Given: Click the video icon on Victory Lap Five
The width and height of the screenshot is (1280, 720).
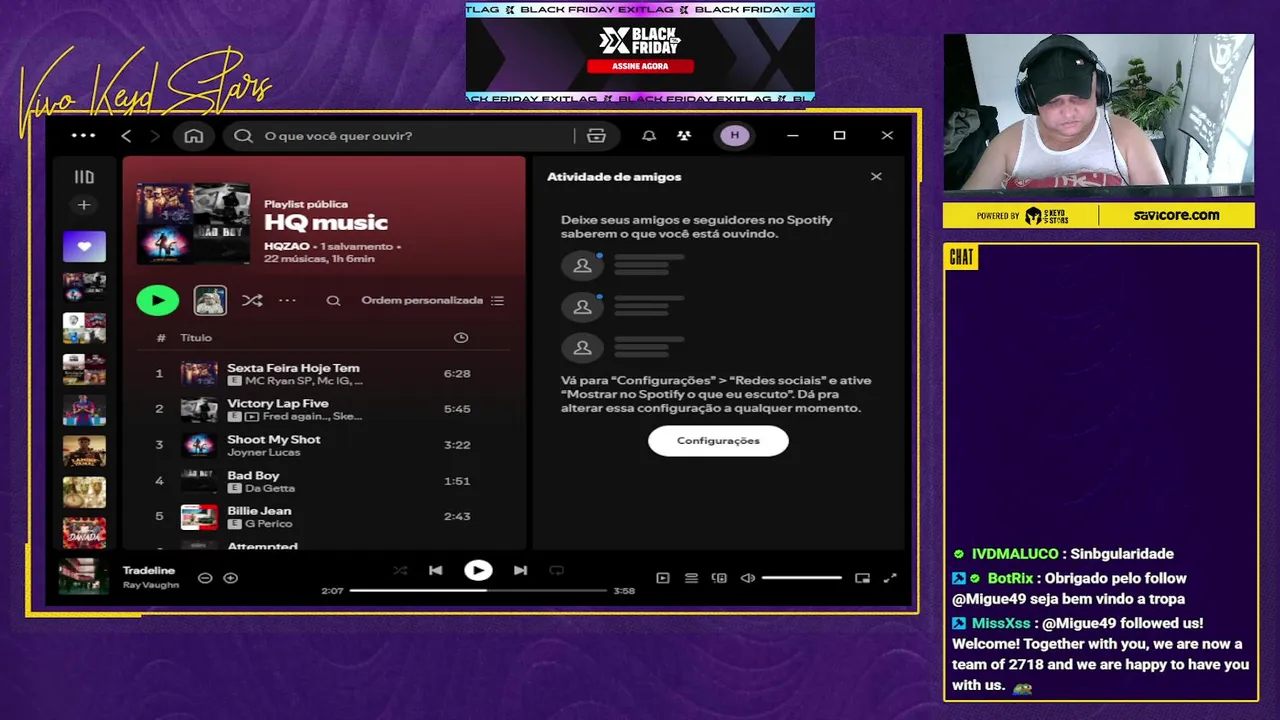Looking at the screenshot, I should coord(252,417).
